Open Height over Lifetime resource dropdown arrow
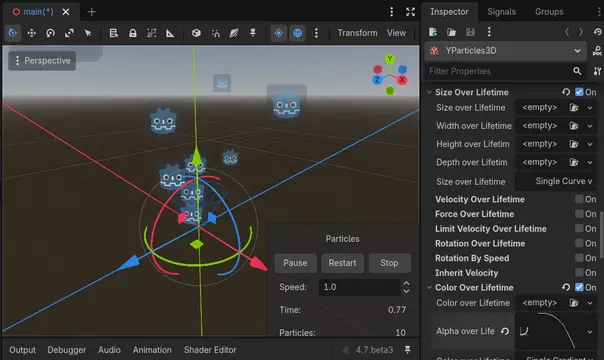 (590, 144)
